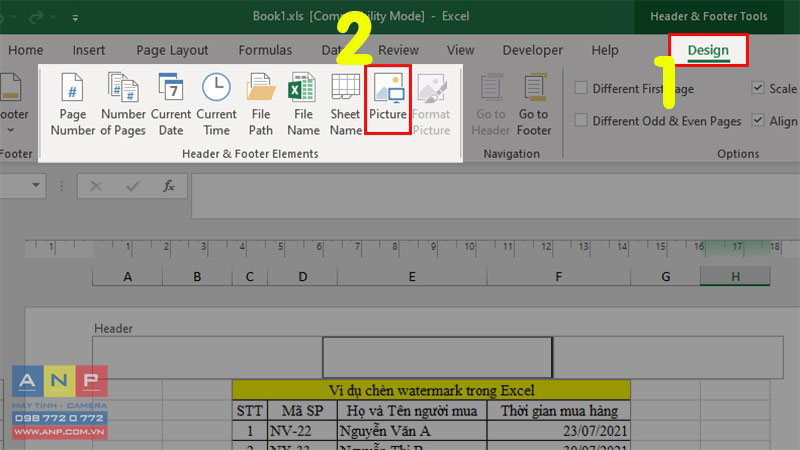
Task: Insert Current Time element
Action: click(x=216, y=104)
